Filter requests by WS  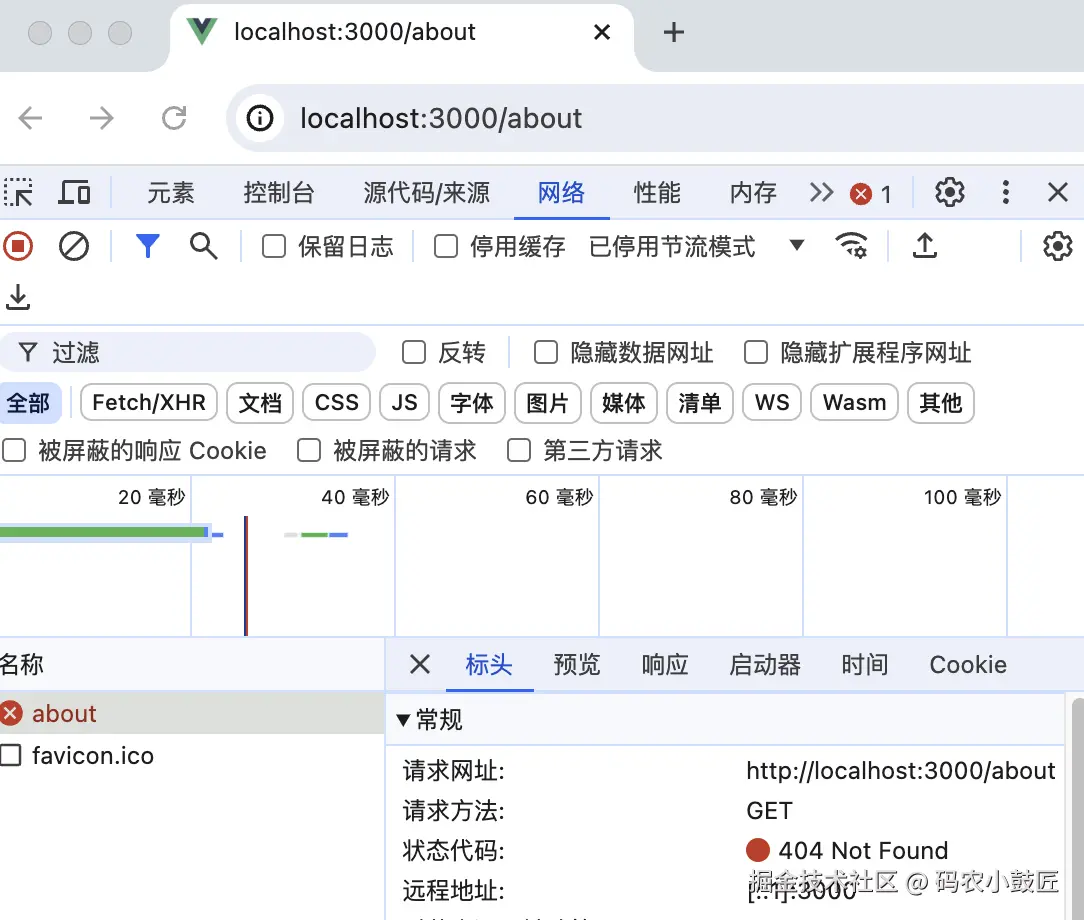[772, 402]
